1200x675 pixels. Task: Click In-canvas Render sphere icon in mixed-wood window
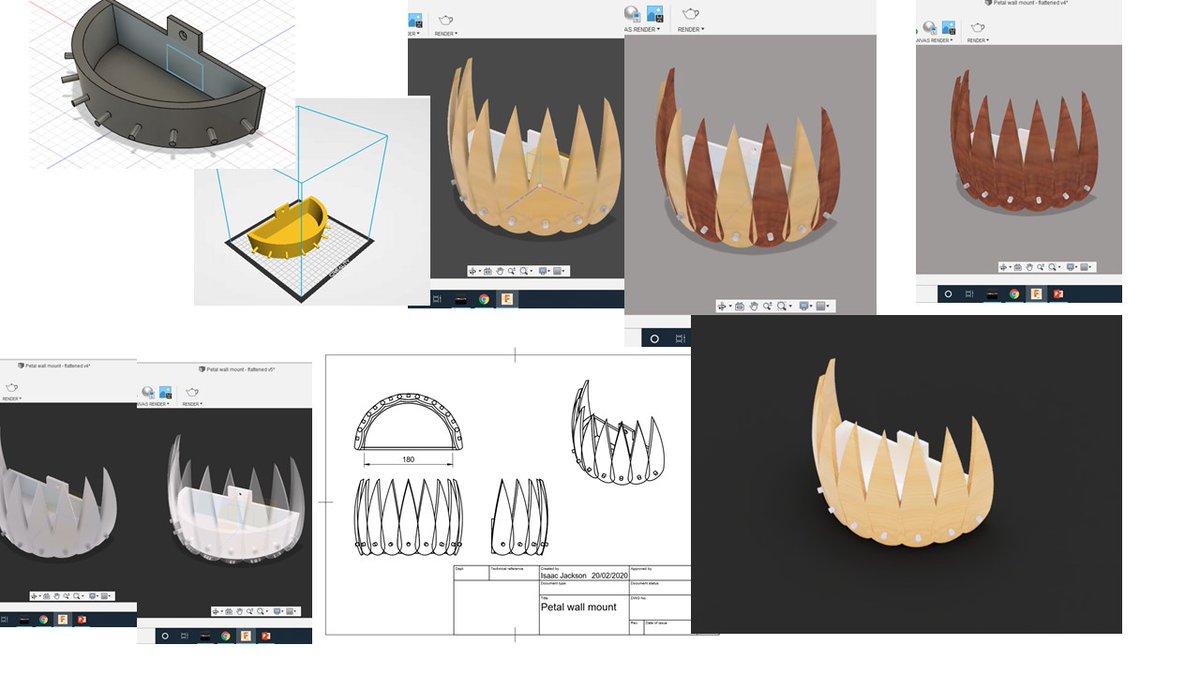[631, 13]
